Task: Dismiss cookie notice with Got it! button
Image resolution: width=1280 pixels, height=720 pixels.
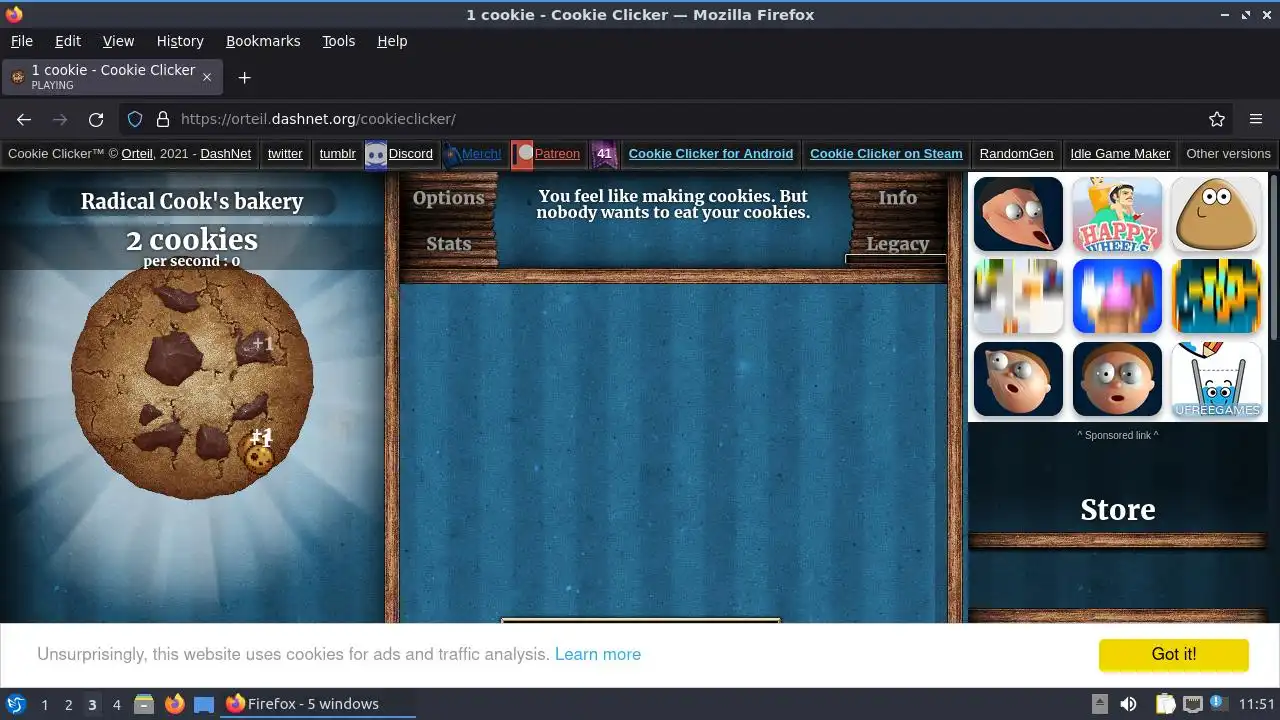Action: (1173, 654)
